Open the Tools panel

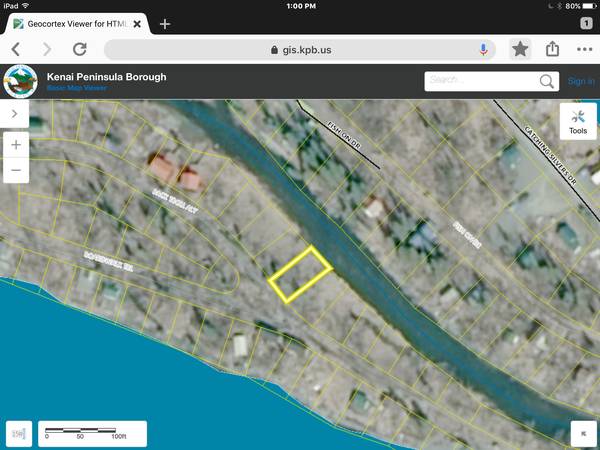coord(578,122)
